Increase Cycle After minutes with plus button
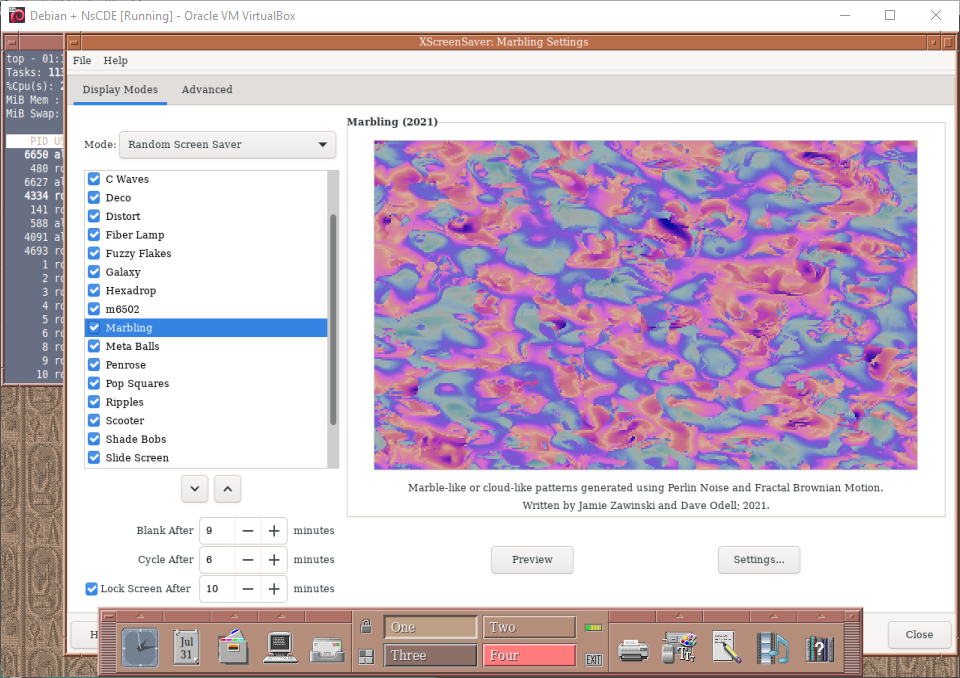This screenshot has height=678, width=960. pos(274,560)
